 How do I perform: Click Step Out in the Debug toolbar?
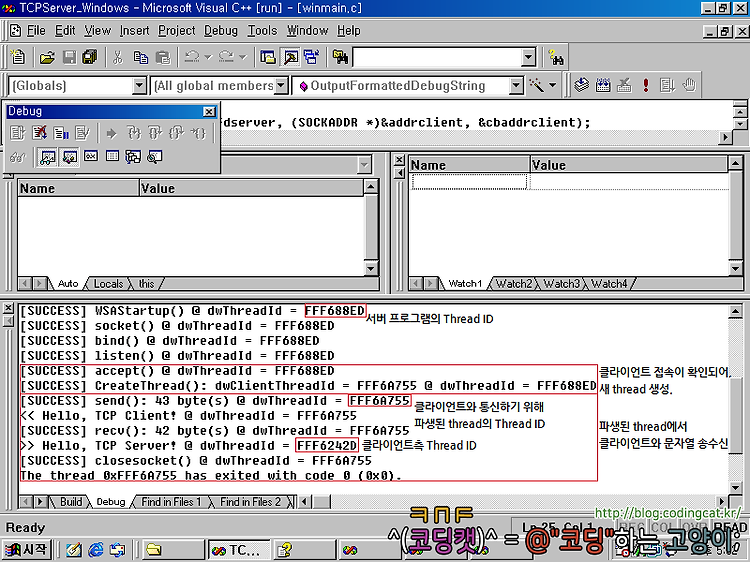(176, 132)
